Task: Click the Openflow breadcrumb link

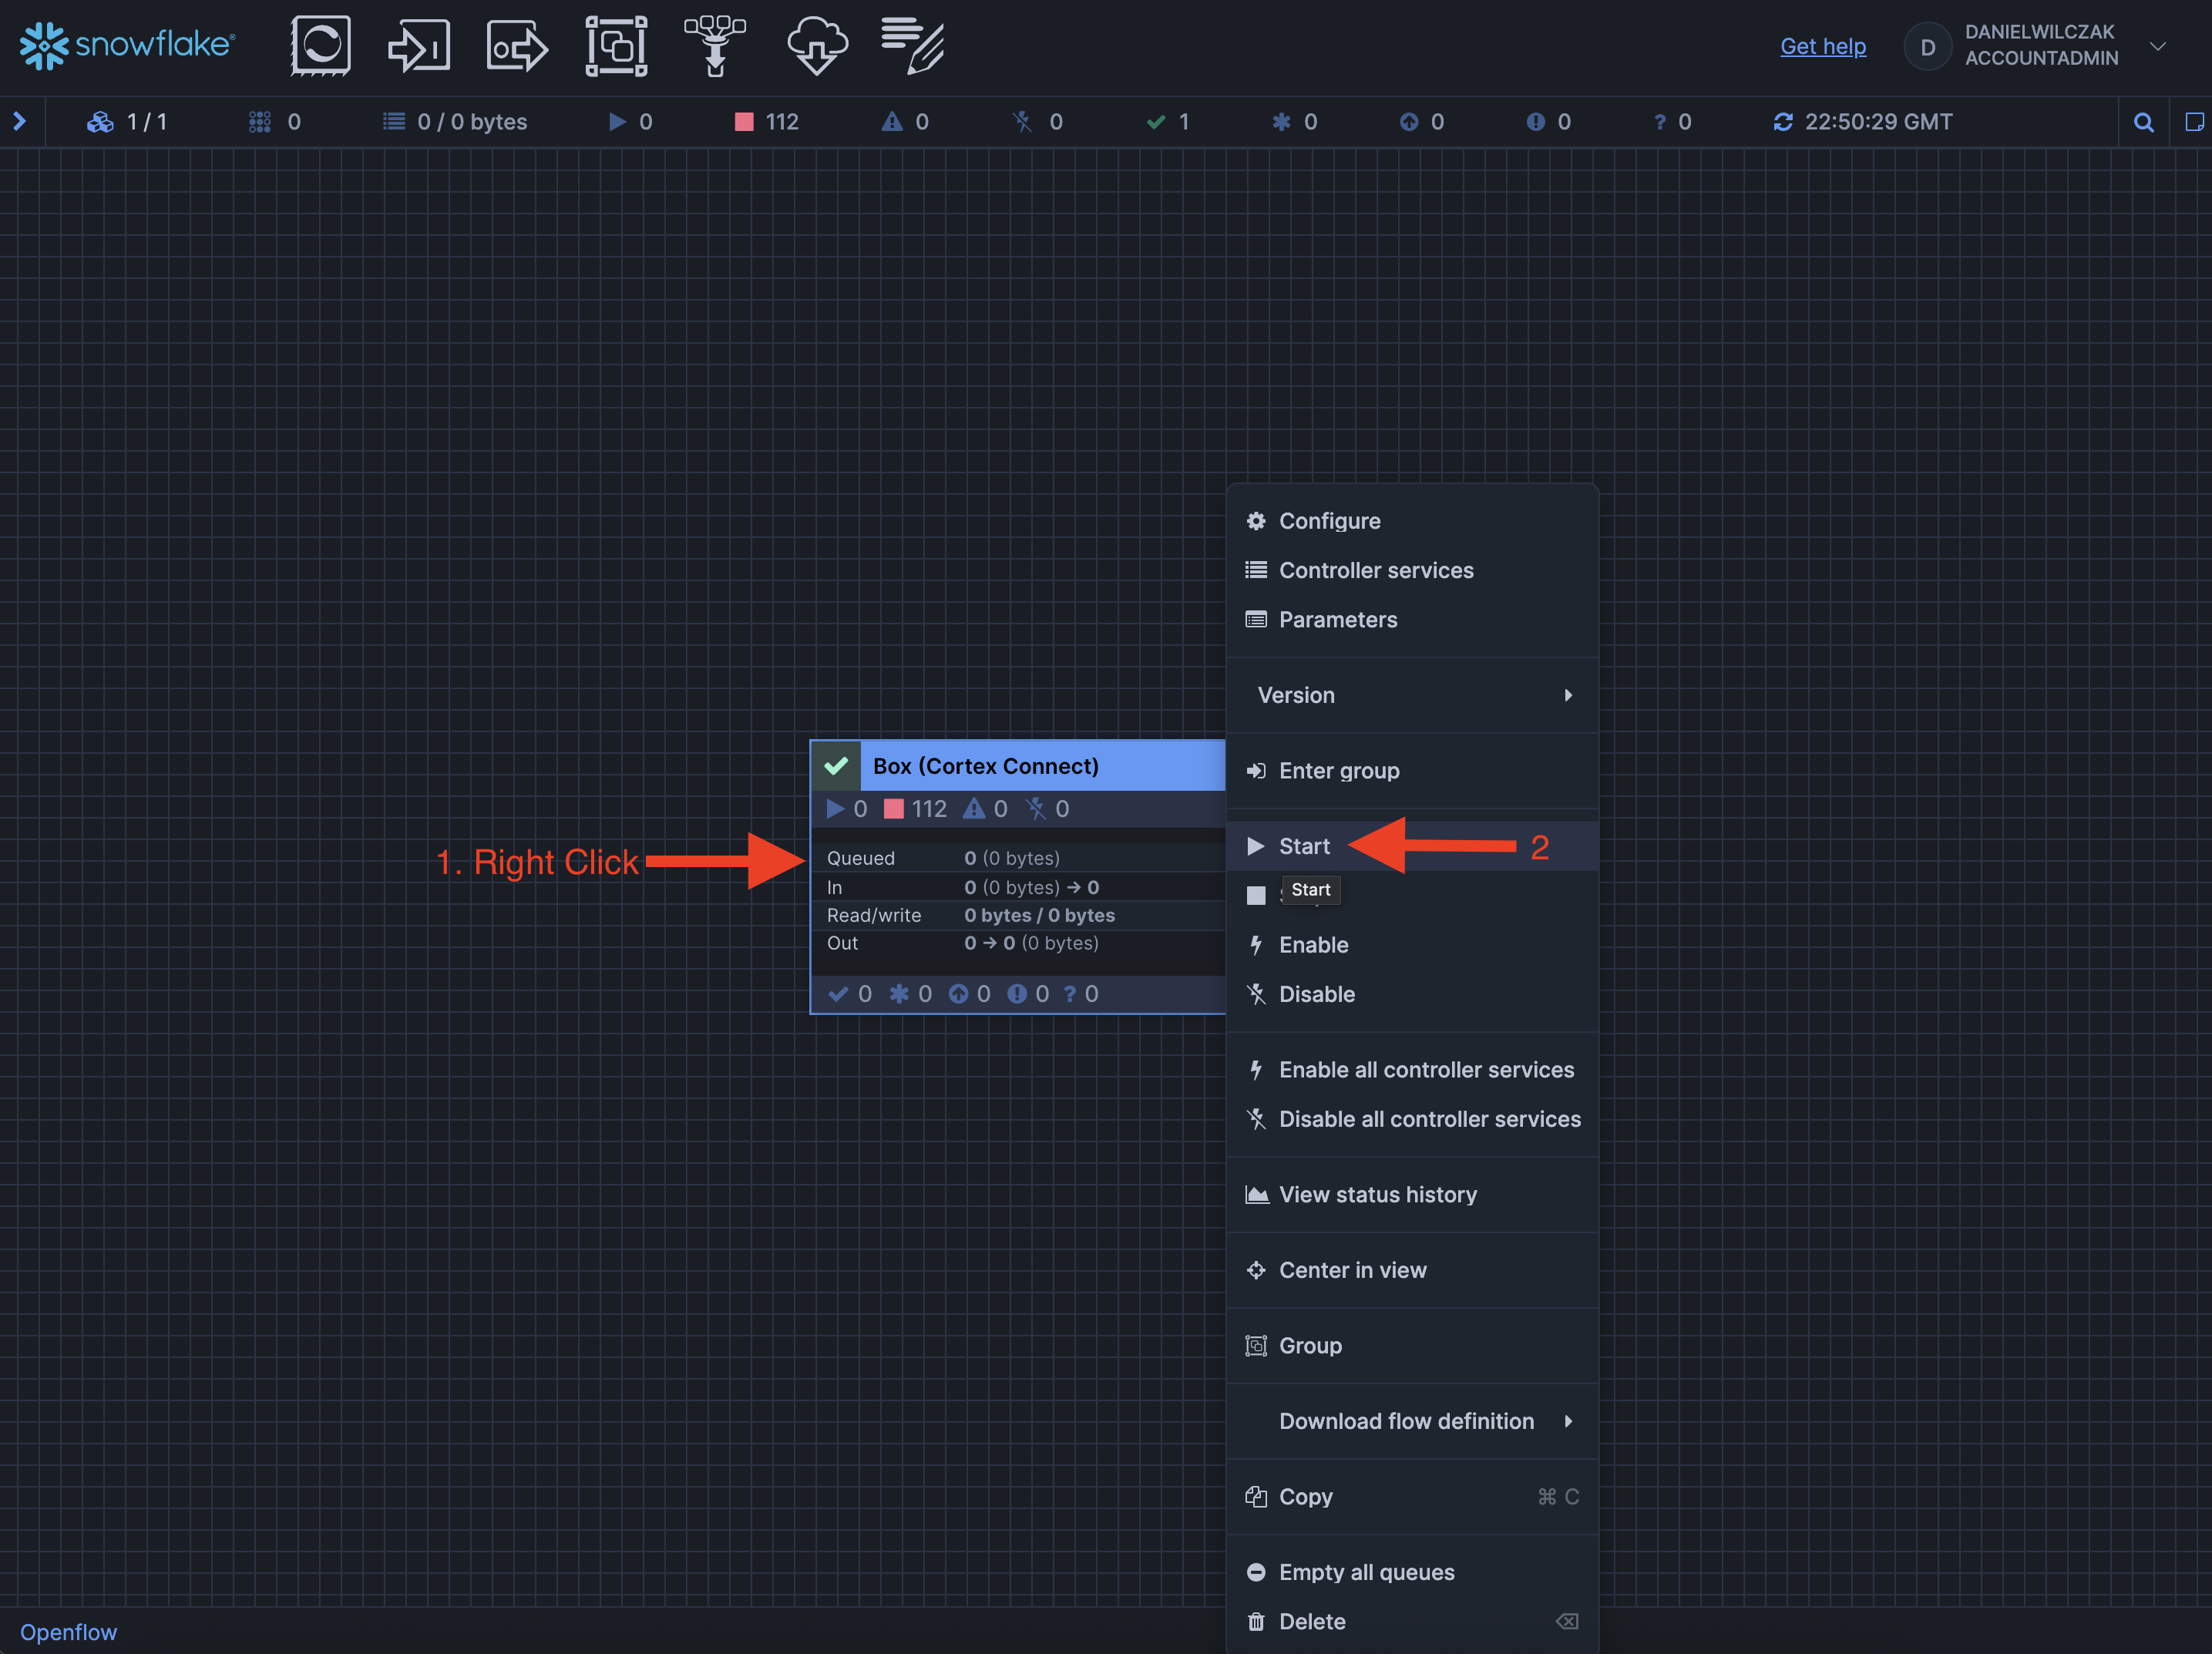Action: [x=68, y=1632]
